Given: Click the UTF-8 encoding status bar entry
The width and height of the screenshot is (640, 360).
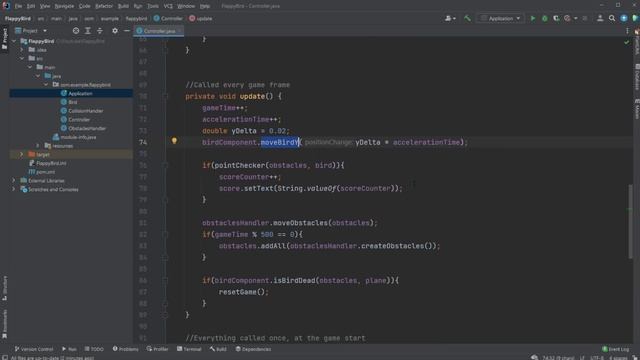Looking at the screenshot, I should [596, 358].
